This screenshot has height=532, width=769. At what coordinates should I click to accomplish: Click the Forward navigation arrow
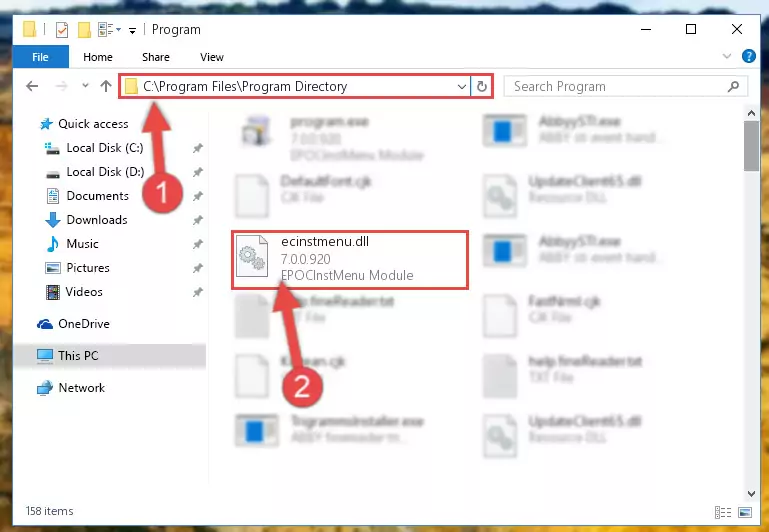(61, 86)
